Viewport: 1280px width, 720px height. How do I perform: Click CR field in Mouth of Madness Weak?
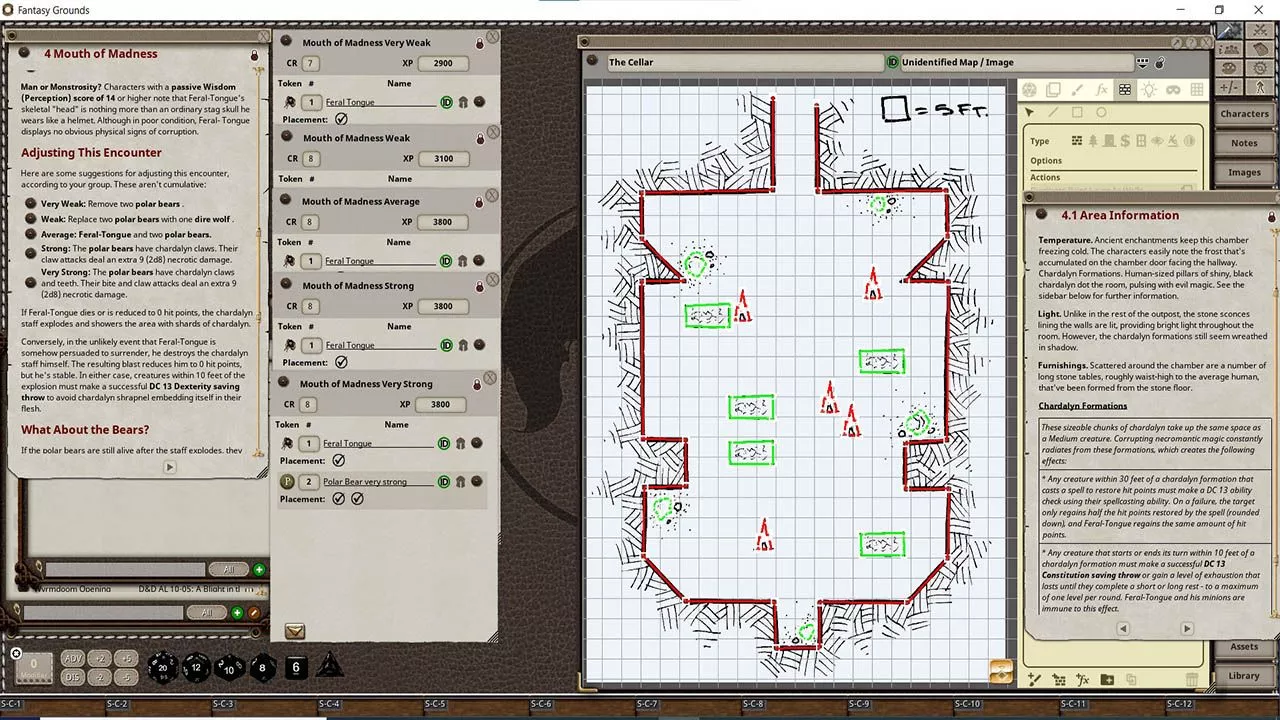(x=311, y=158)
